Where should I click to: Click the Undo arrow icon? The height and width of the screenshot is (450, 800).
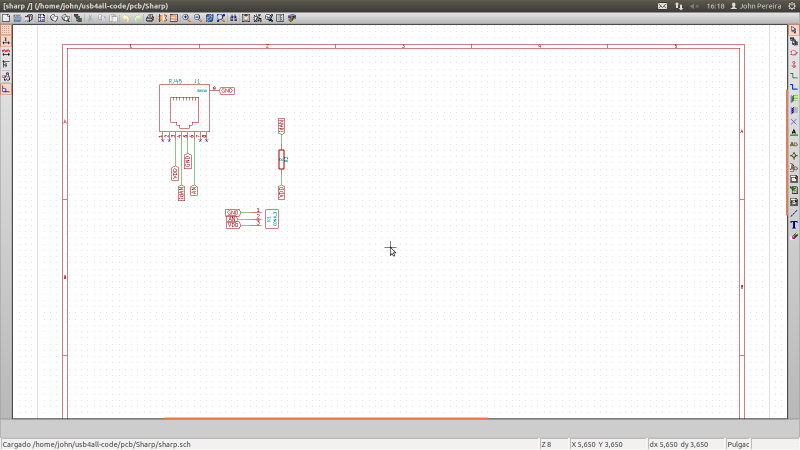tap(125, 18)
